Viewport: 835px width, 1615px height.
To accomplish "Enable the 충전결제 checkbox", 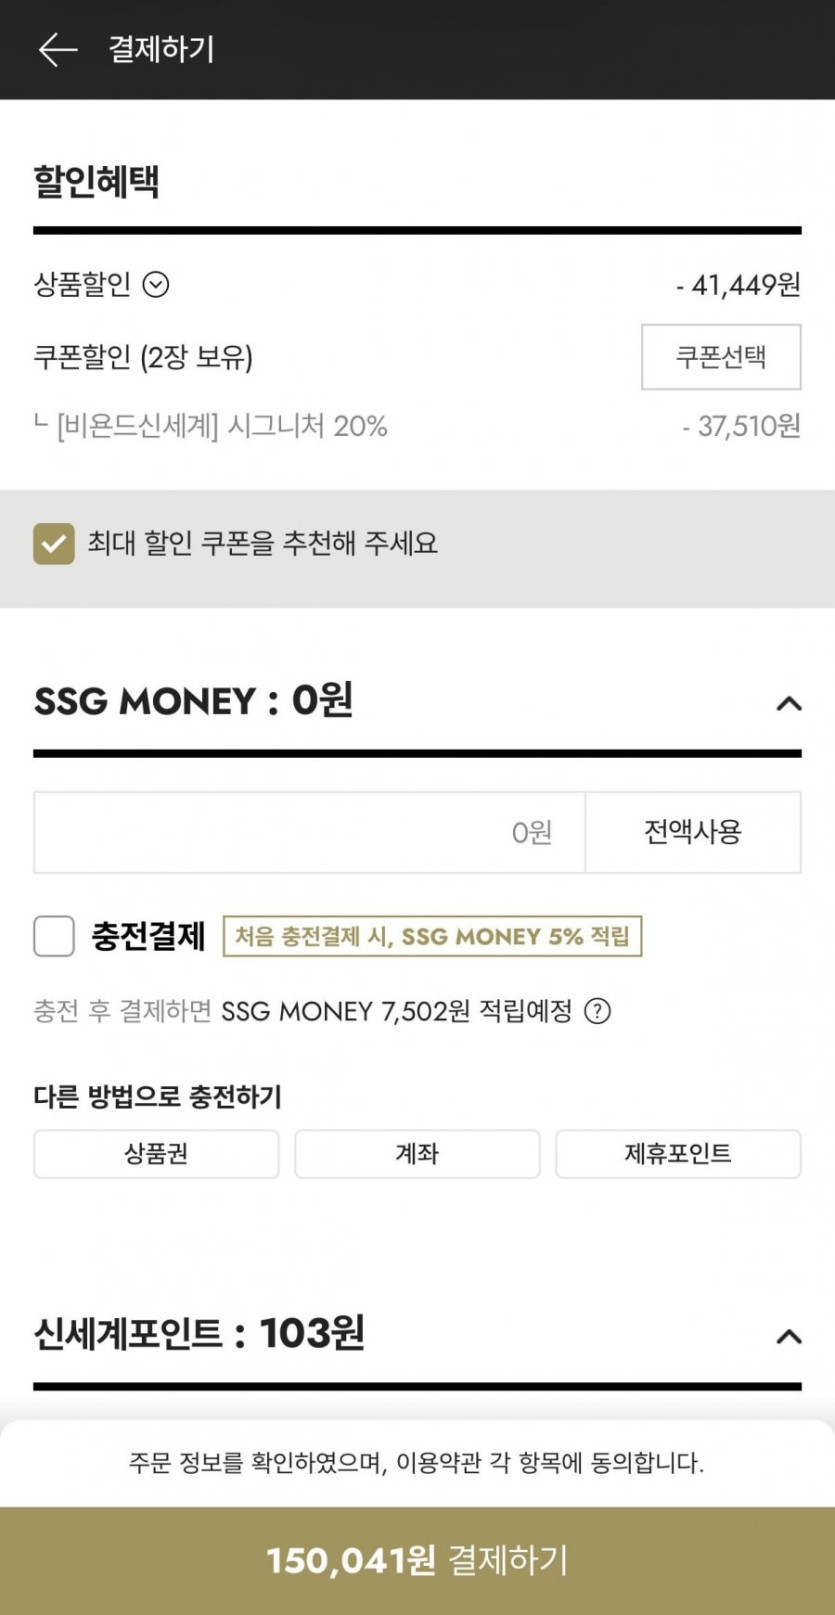I will [x=54, y=937].
